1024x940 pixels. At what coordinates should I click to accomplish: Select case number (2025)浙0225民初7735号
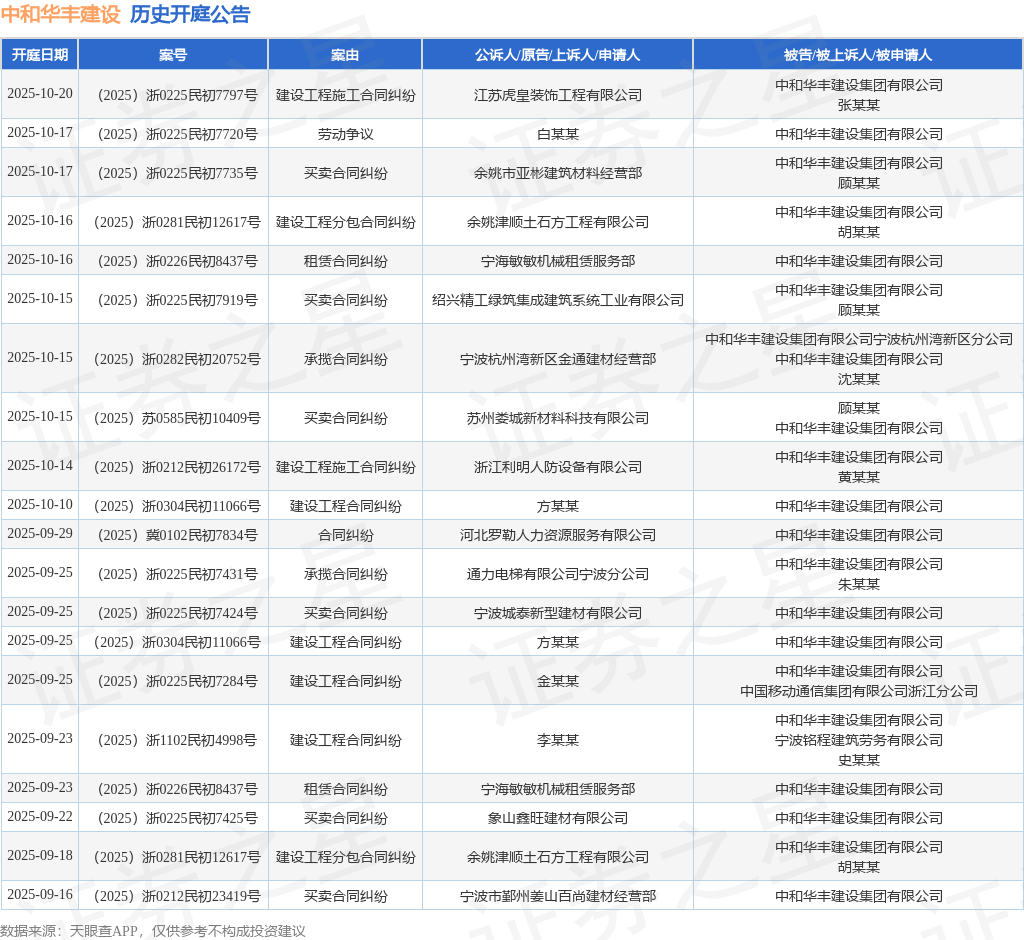(x=177, y=174)
